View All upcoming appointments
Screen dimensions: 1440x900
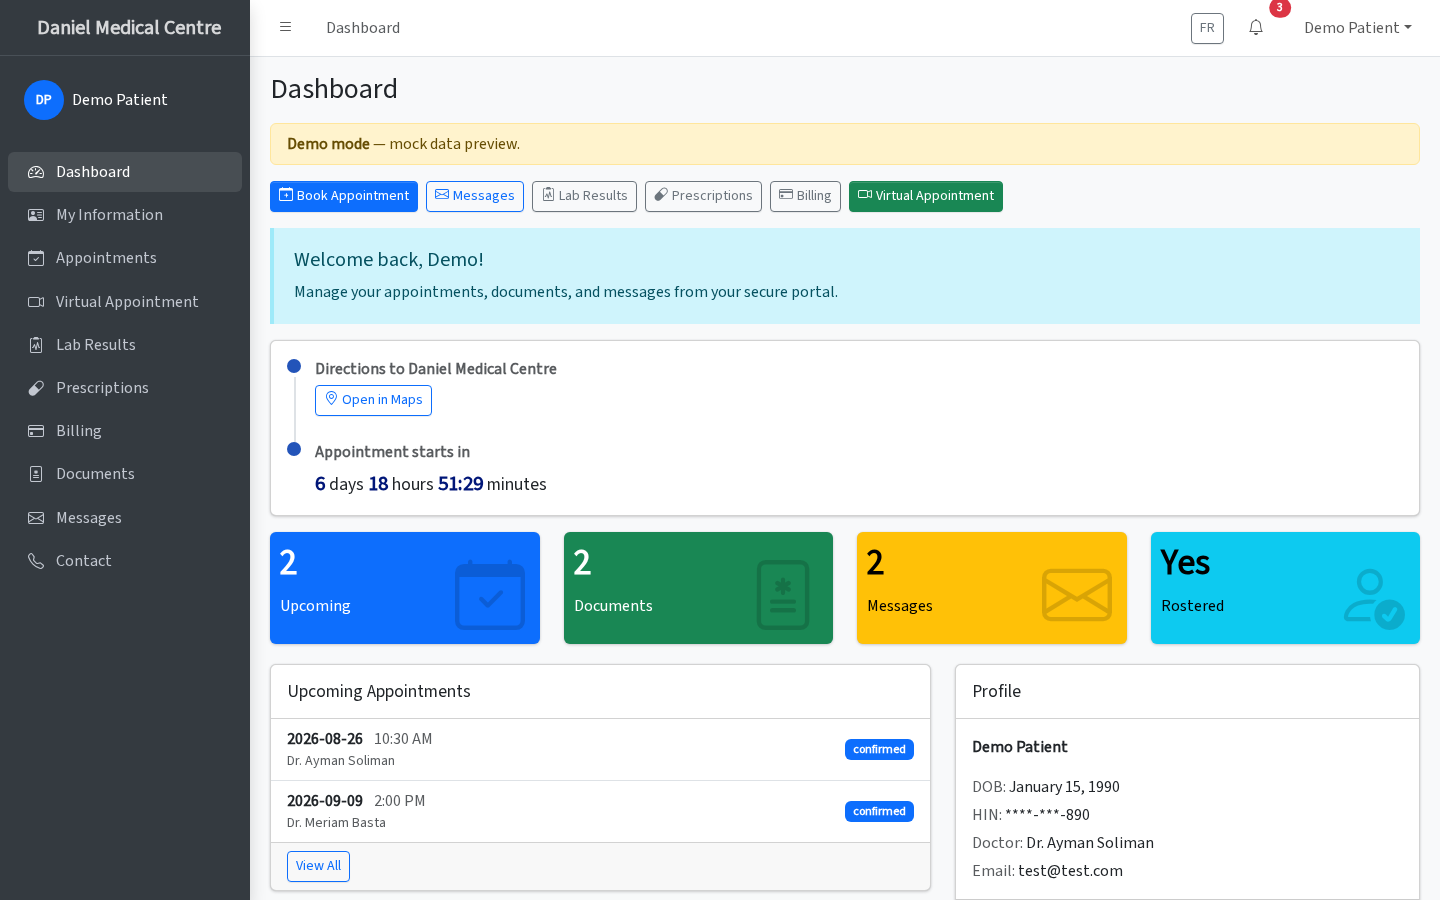318,866
